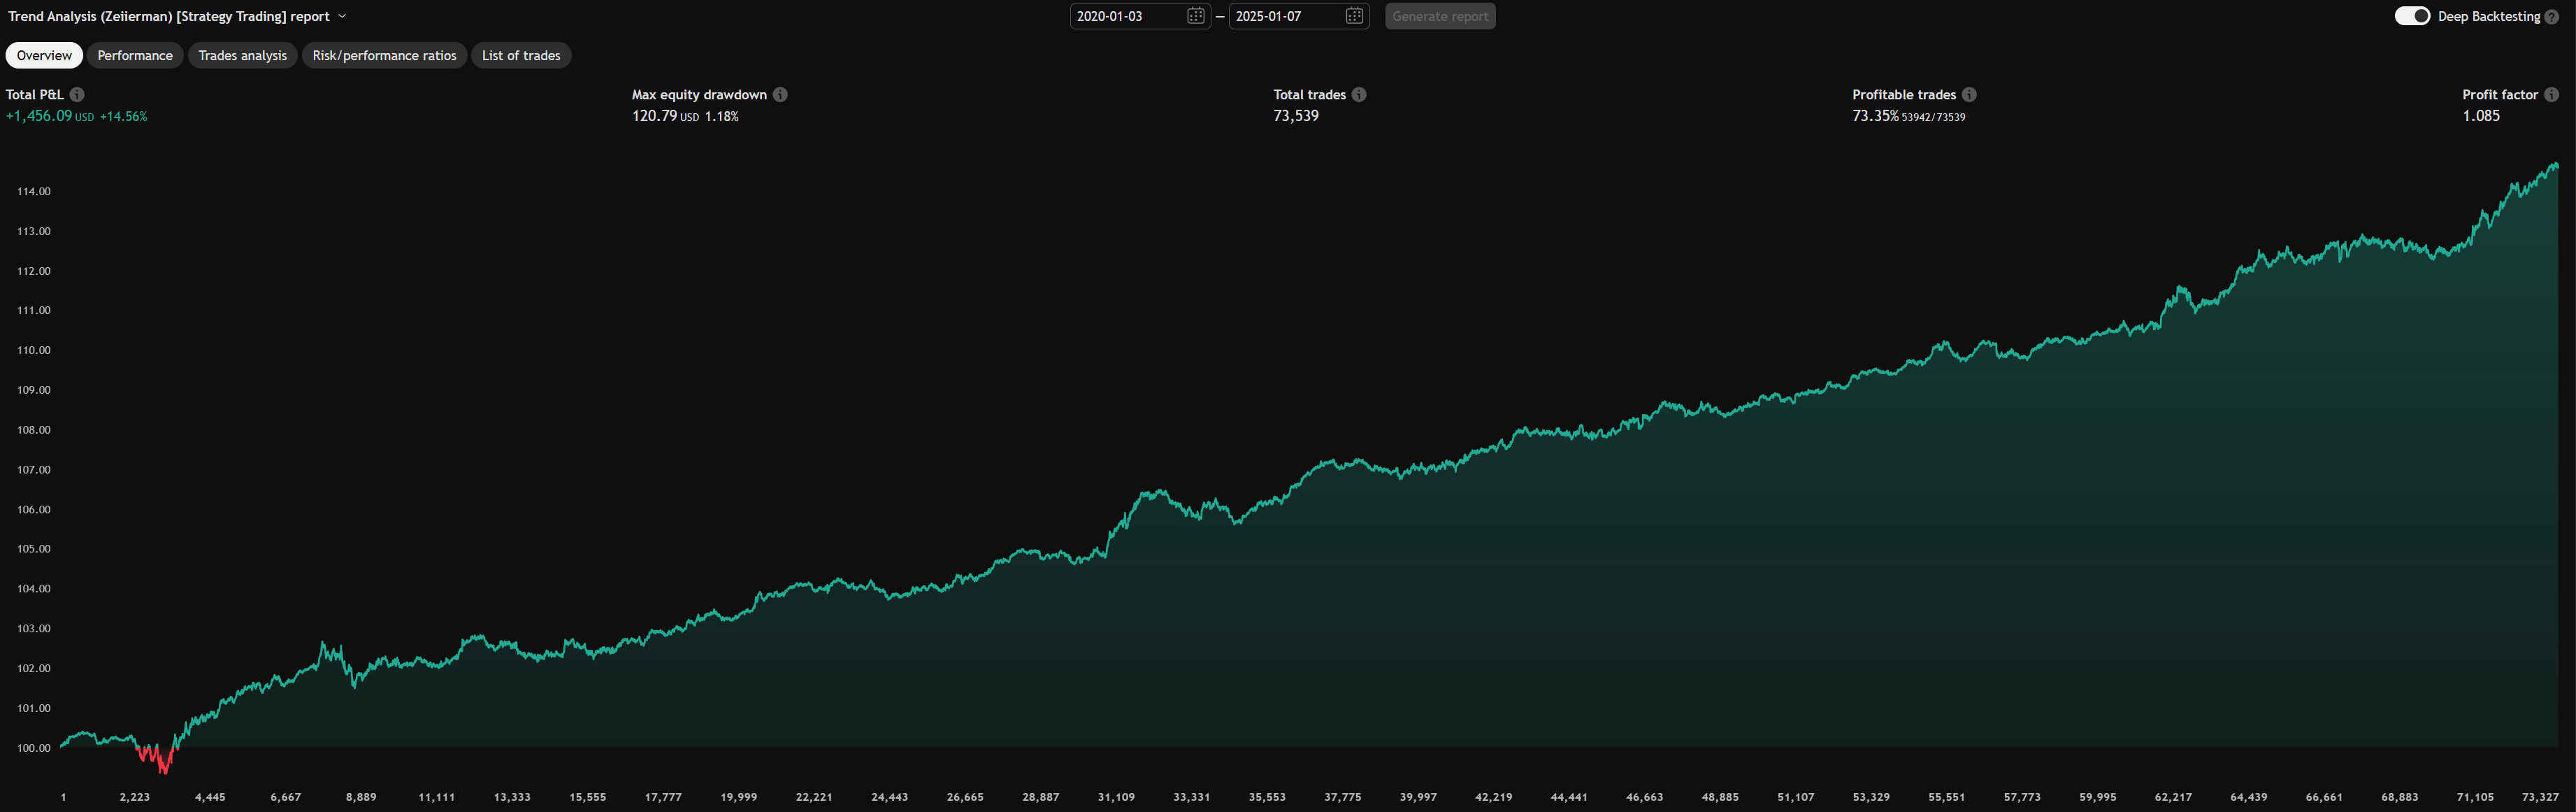Click help icon beside Deep Backtesting
Image resolution: width=2576 pixels, height=812 pixels.
2551,17
